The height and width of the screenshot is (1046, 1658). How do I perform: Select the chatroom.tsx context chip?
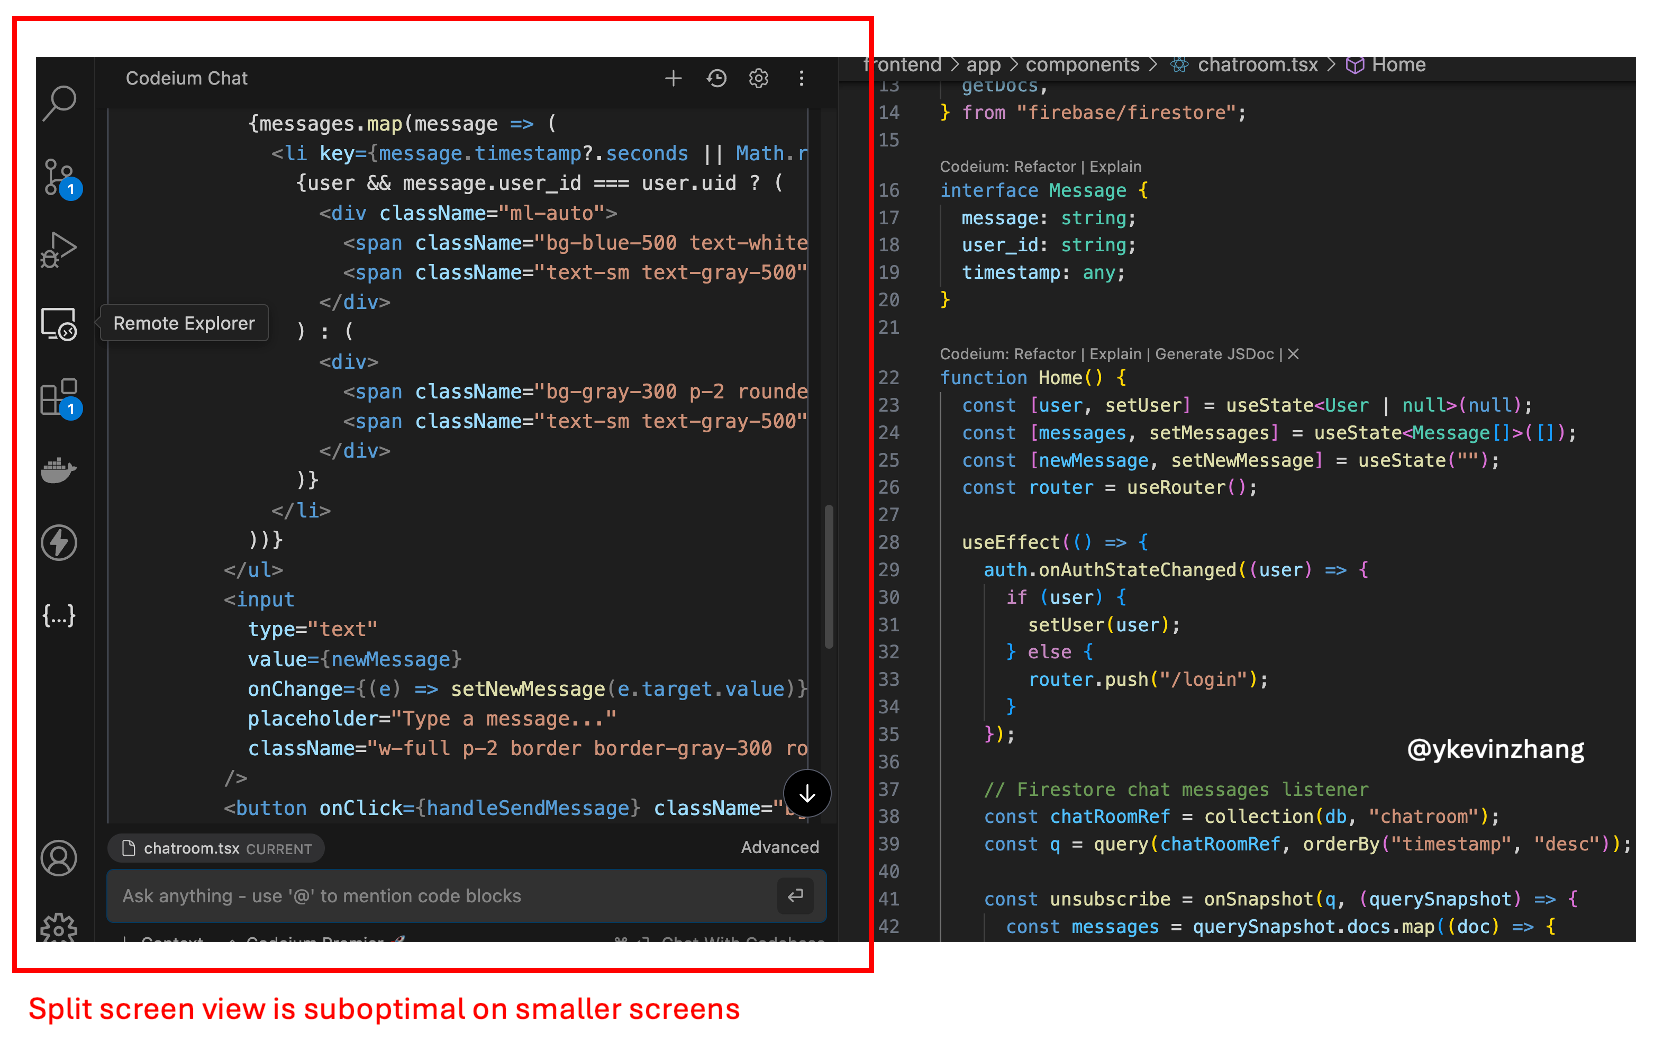coord(216,848)
